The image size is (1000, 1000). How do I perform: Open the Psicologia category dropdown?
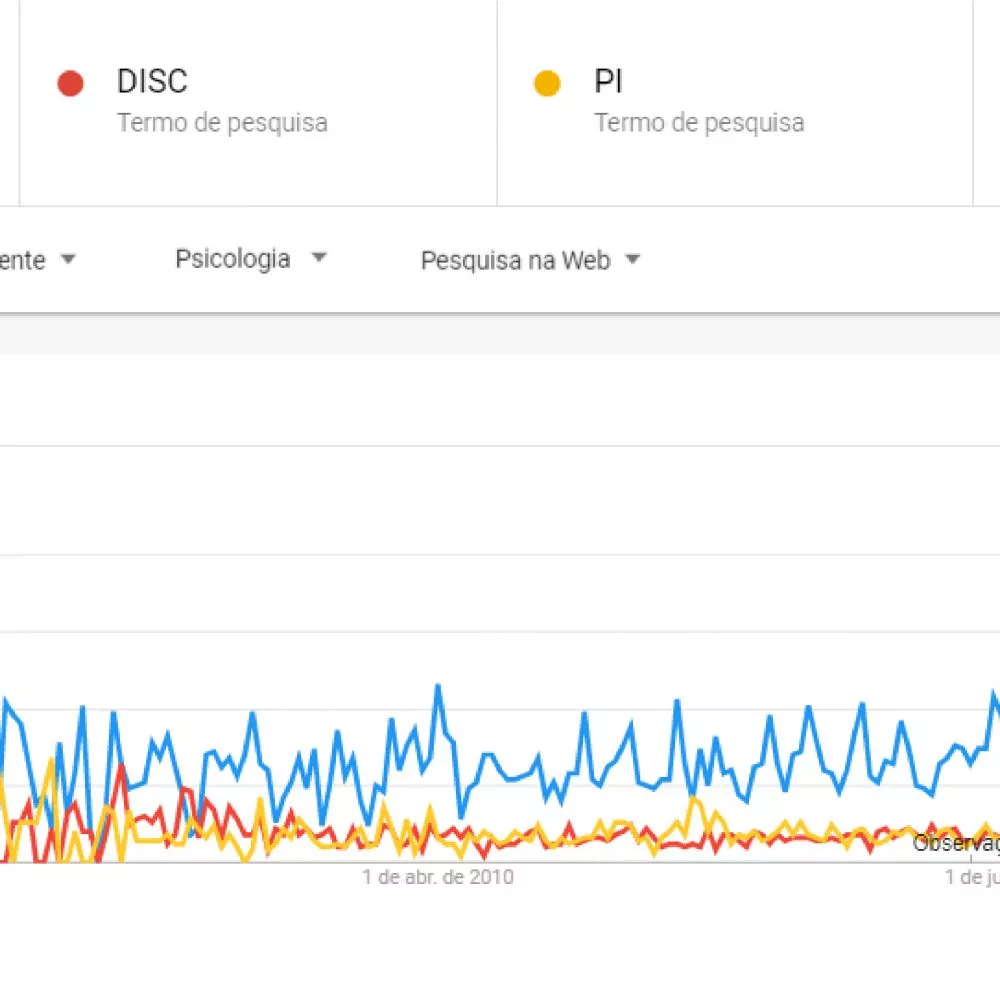[x=251, y=259]
